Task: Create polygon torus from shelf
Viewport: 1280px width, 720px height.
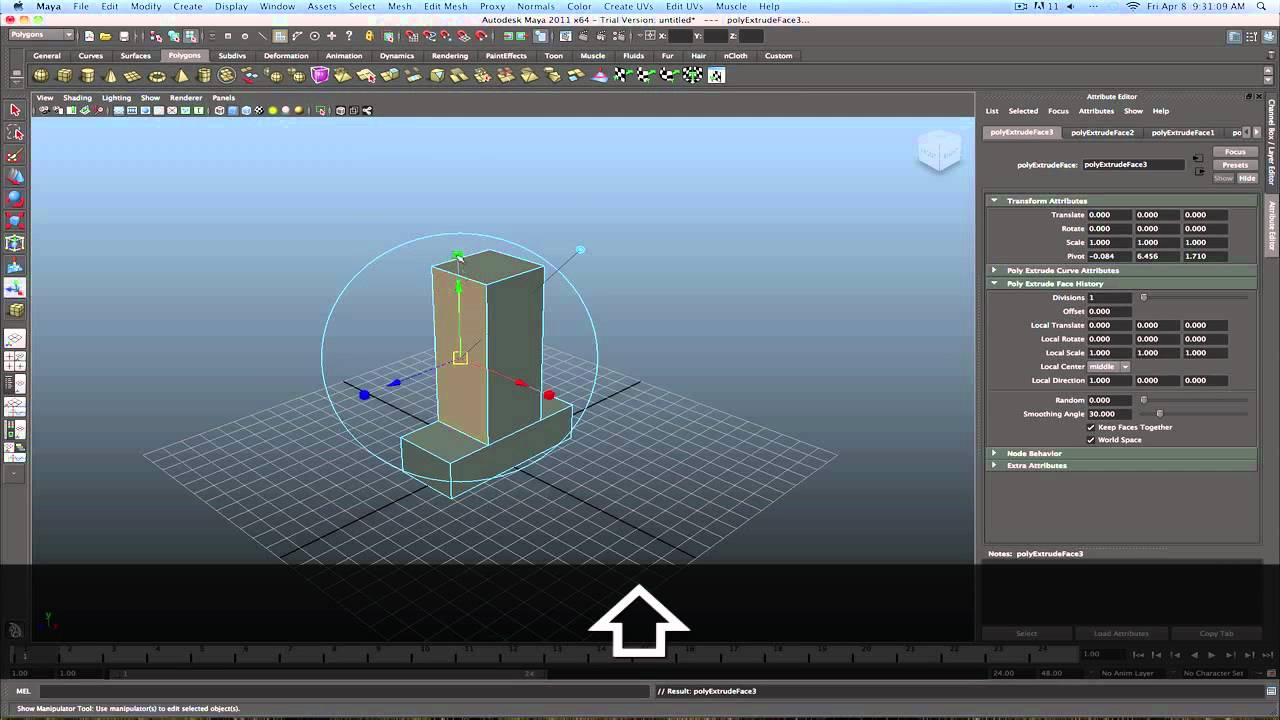Action: tap(157, 75)
